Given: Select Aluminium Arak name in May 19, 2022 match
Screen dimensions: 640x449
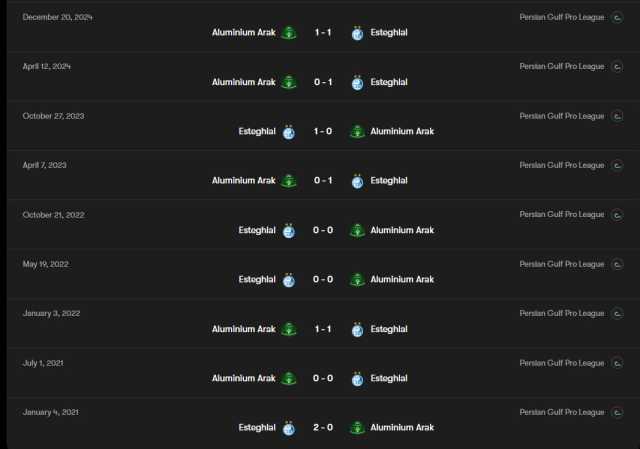Looking at the screenshot, I should click(x=402, y=279).
